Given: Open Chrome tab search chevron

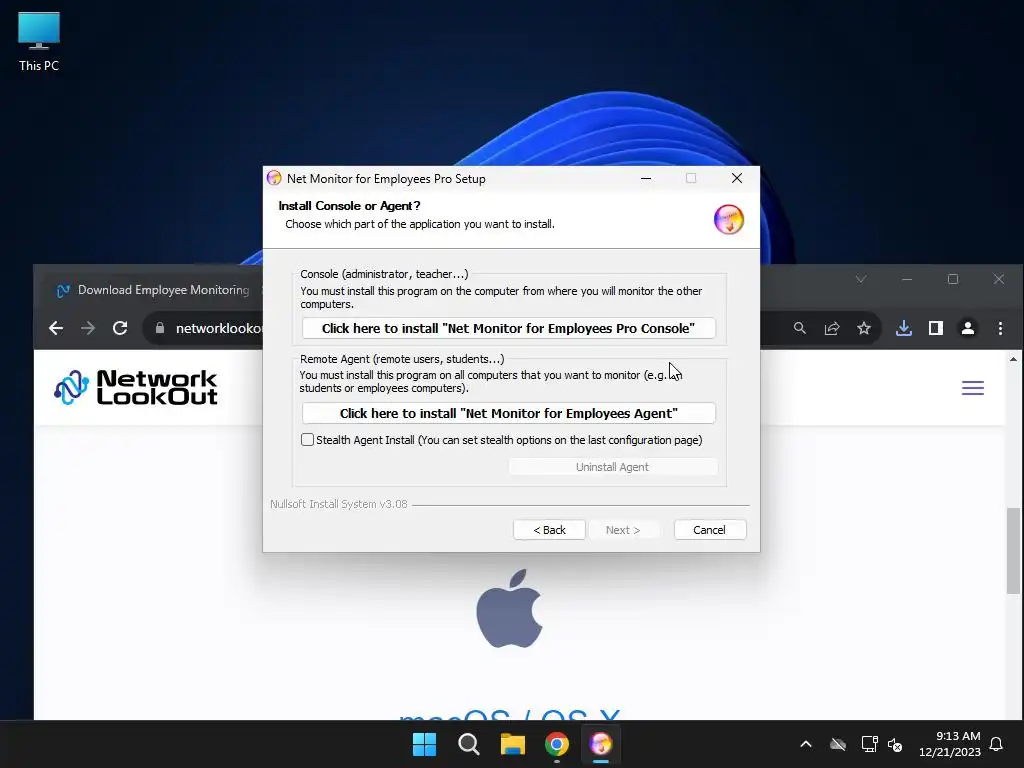Looking at the screenshot, I should (861, 279).
